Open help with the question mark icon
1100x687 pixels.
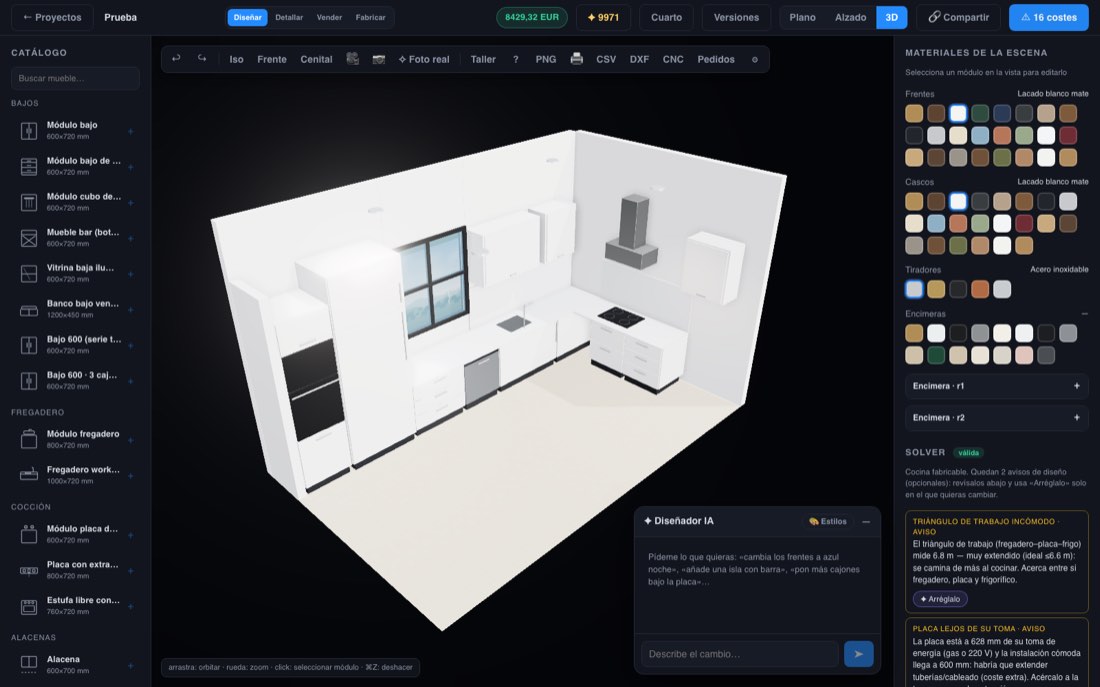pyautogui.click(x=516, y=60)
